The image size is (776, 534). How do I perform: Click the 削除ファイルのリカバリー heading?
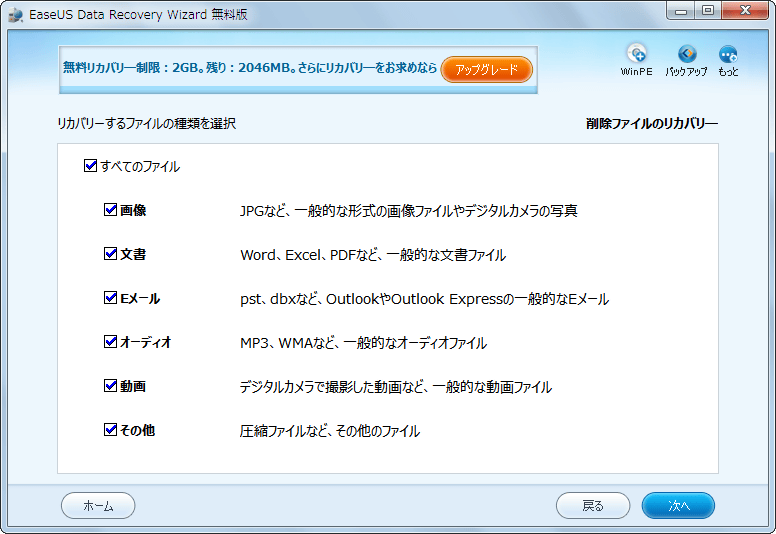pyautogui.click(x=652, y=123)
